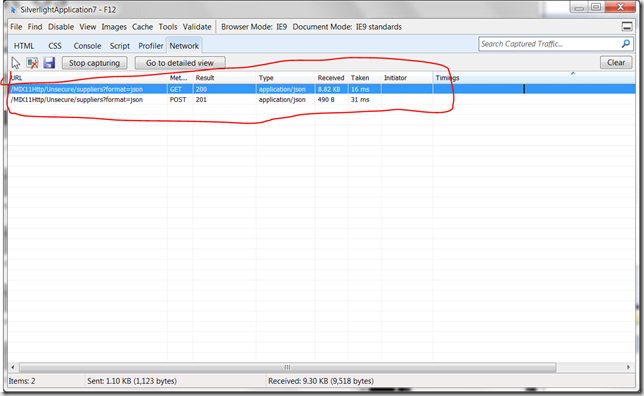Image resolution: width=644 pixels, height=396 pixels.
Task: Click the Received: 9.30 KB status entry
Action: tap(321, 381)
